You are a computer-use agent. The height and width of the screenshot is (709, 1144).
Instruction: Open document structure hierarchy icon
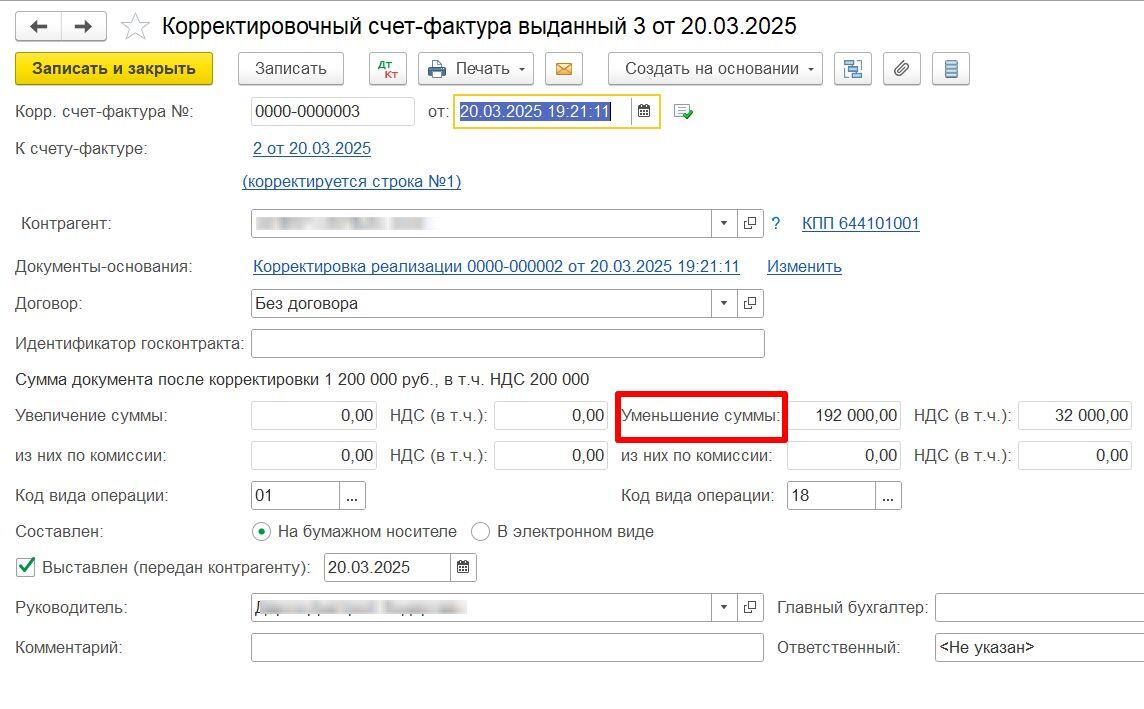pos(852,69)
